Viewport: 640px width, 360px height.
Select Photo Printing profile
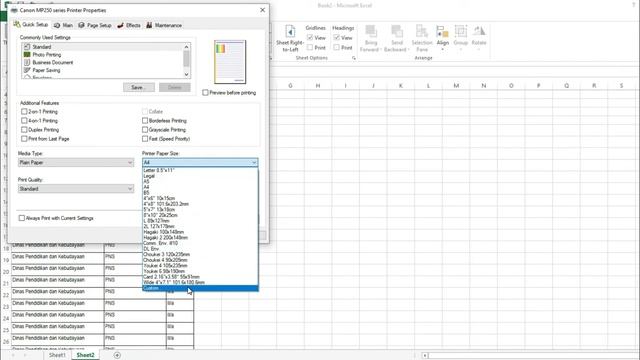(102, 55)
